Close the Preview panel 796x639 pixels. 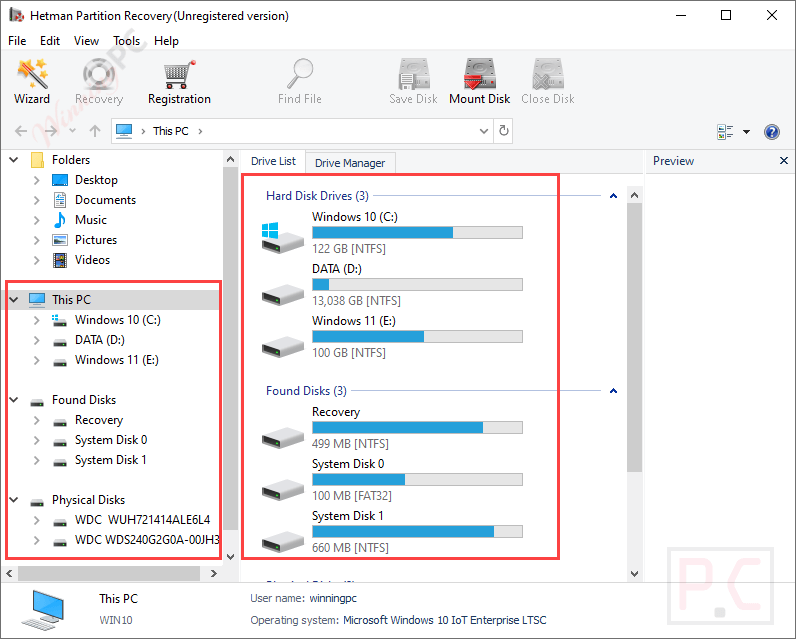pyautogui.click(x=784, y=161)
